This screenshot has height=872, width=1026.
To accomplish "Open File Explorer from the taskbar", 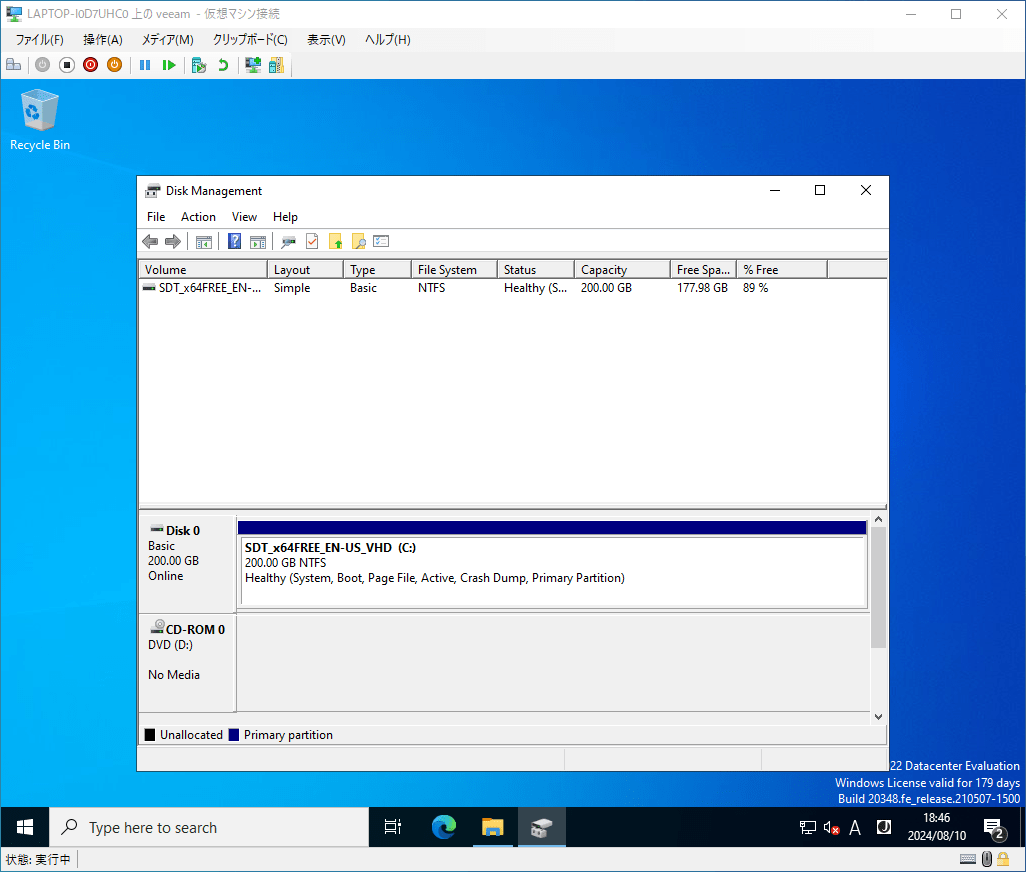I will coord(492,828).
